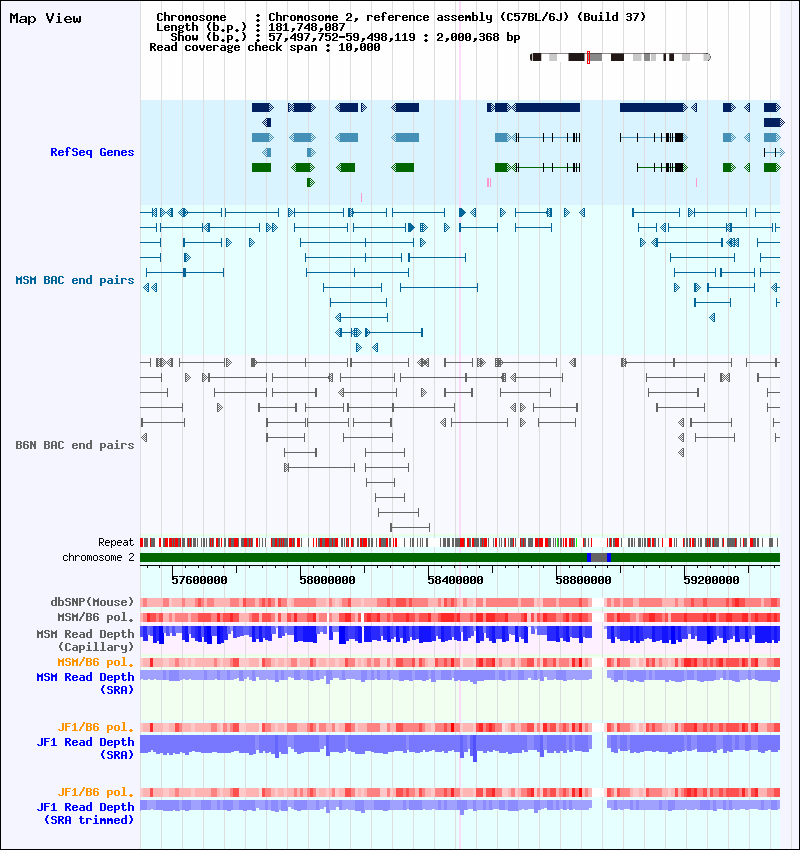Open the MSM BAC end pairs link
This screenshot has width=800, height=850.
[75, 280]
